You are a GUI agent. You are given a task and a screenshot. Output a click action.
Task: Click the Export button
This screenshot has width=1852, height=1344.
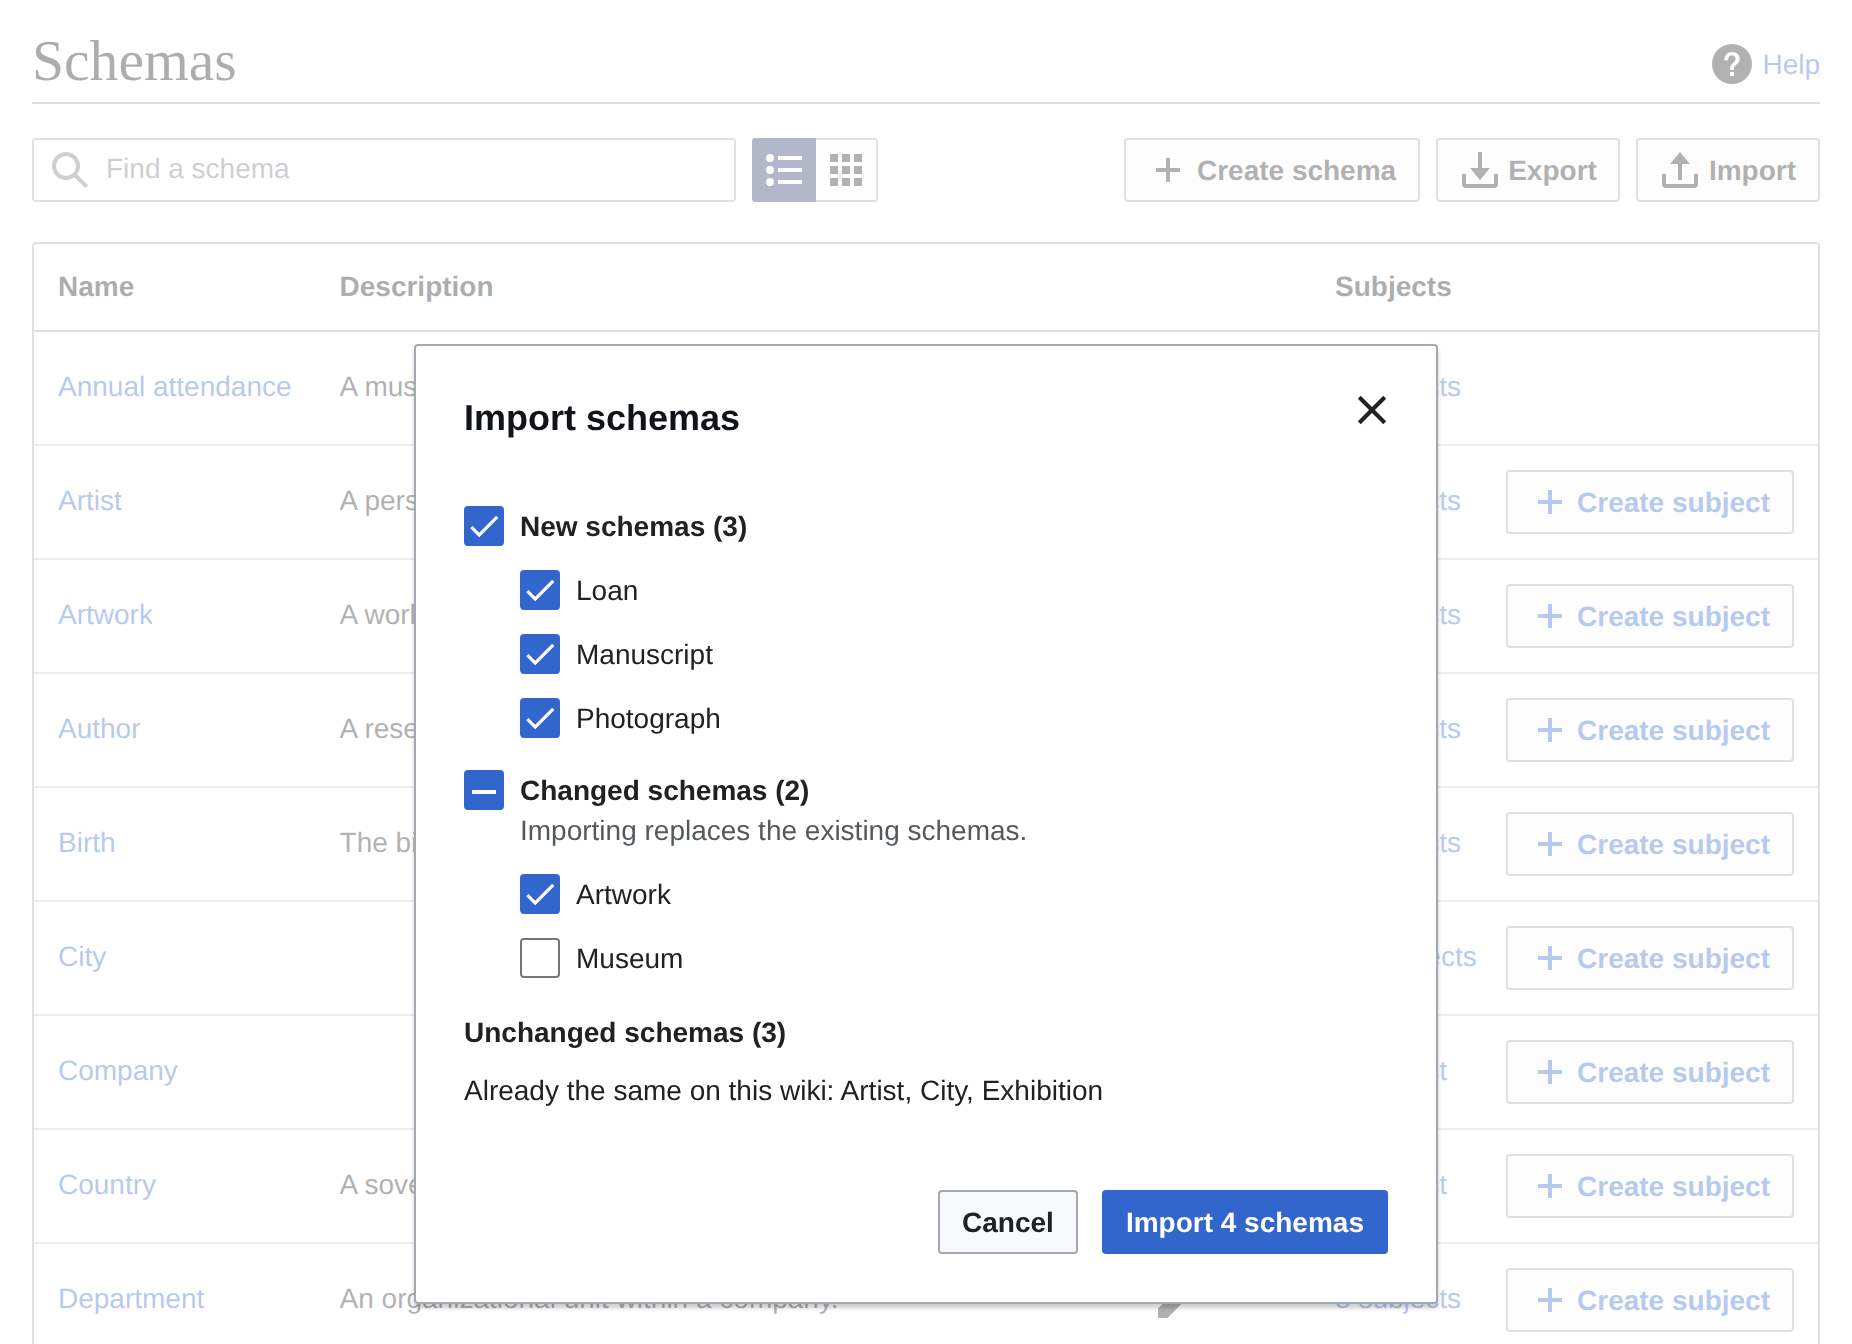tap(1528, 170)
